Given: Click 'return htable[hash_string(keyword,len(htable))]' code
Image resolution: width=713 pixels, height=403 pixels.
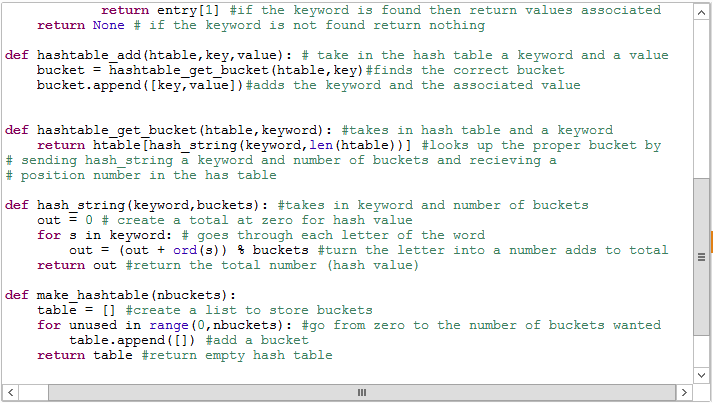Looking at the screenshot, I should click(224, 145).
